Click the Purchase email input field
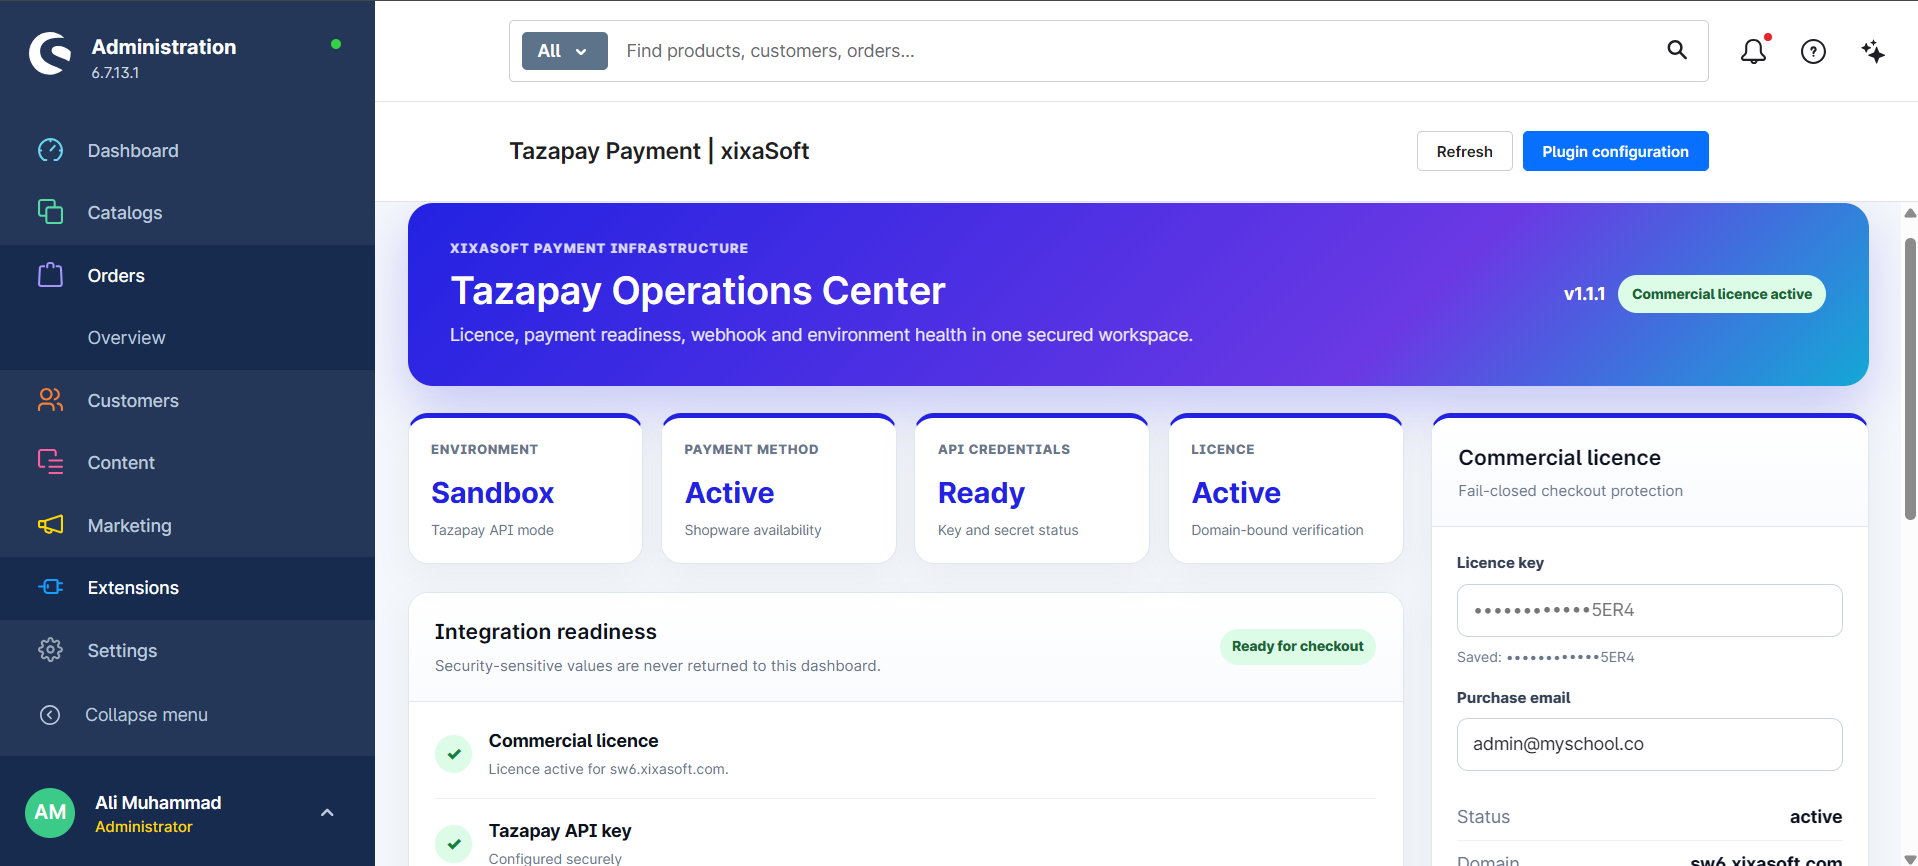The image size is (1918, 866). coord(1649,744)
